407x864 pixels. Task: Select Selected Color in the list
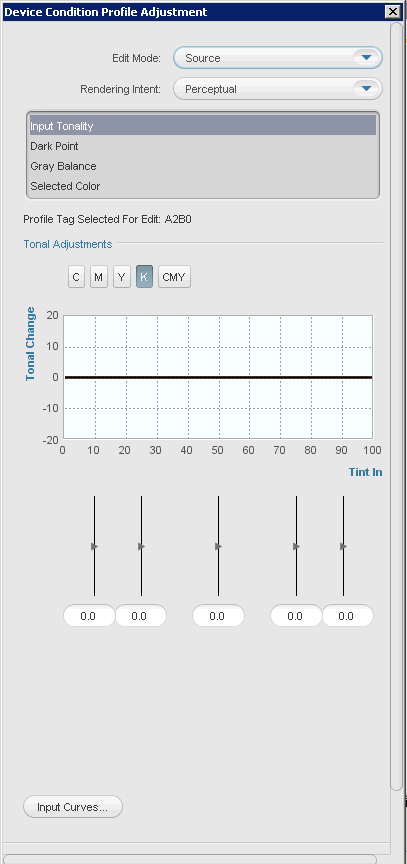pyautogui.click(x=203, y=186)
